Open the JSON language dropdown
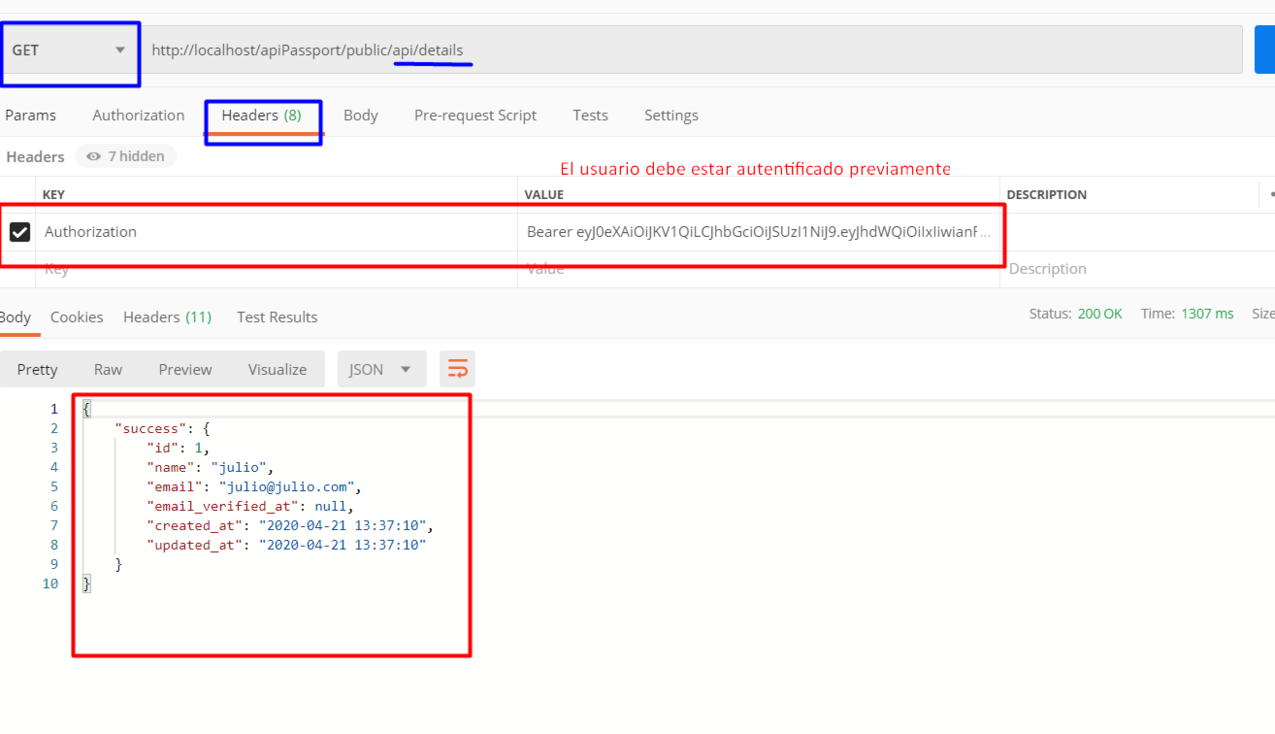Viewport: 1275px width, 734px height. (381, 369)
